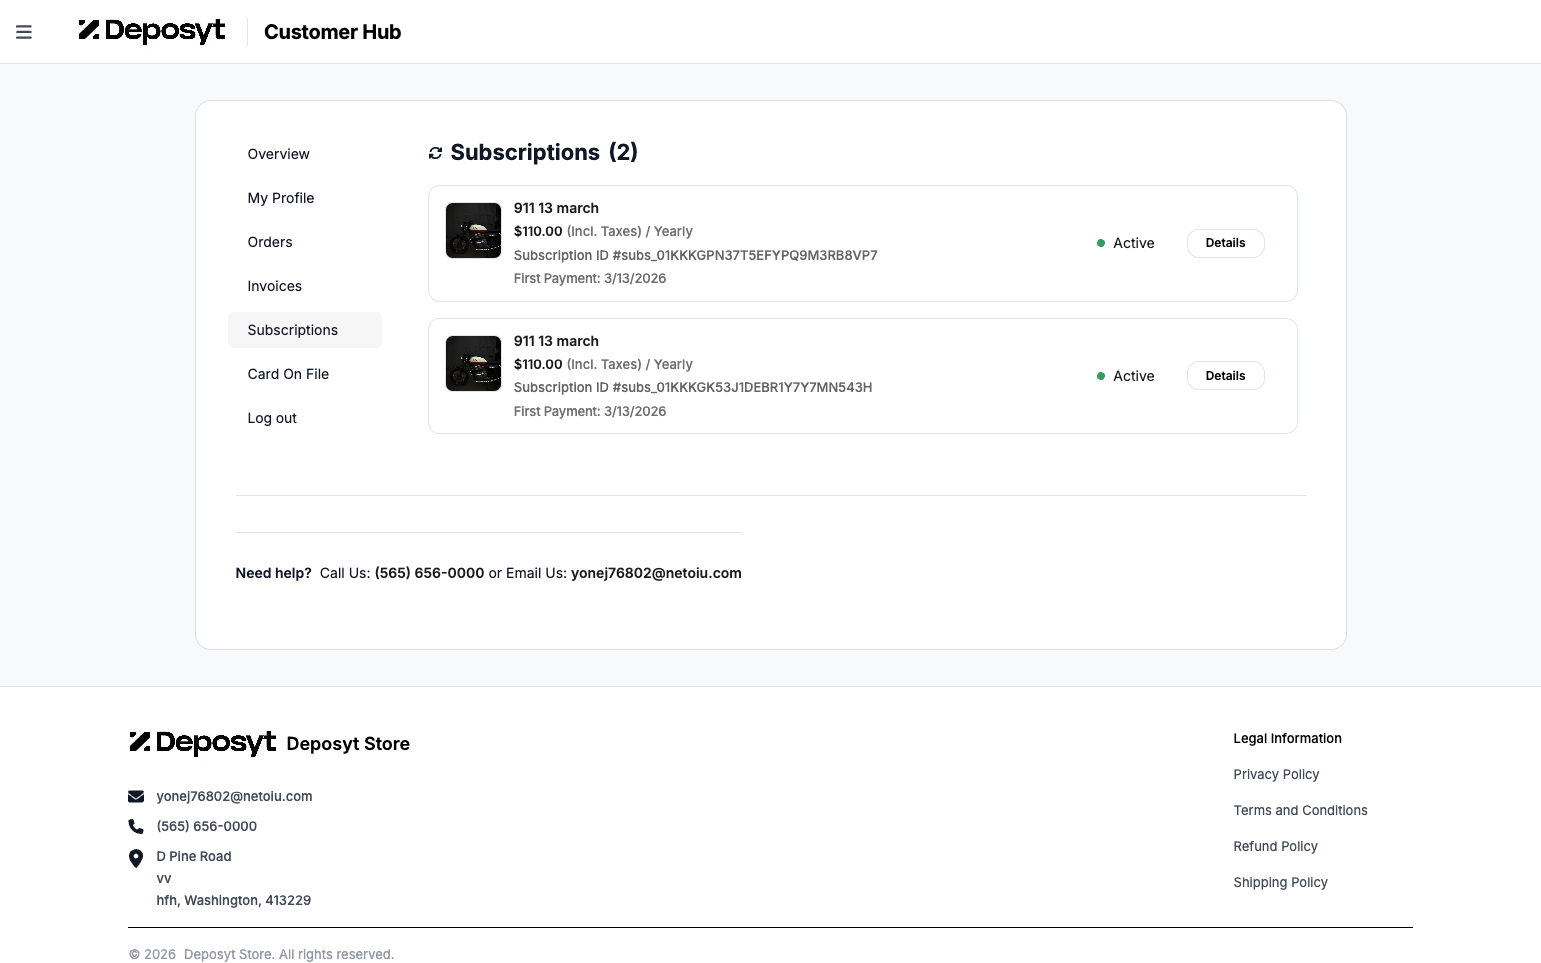Screen dimensions: 1541x963
Task: Open the hamburger menu icon
Action: pos(24,32)
